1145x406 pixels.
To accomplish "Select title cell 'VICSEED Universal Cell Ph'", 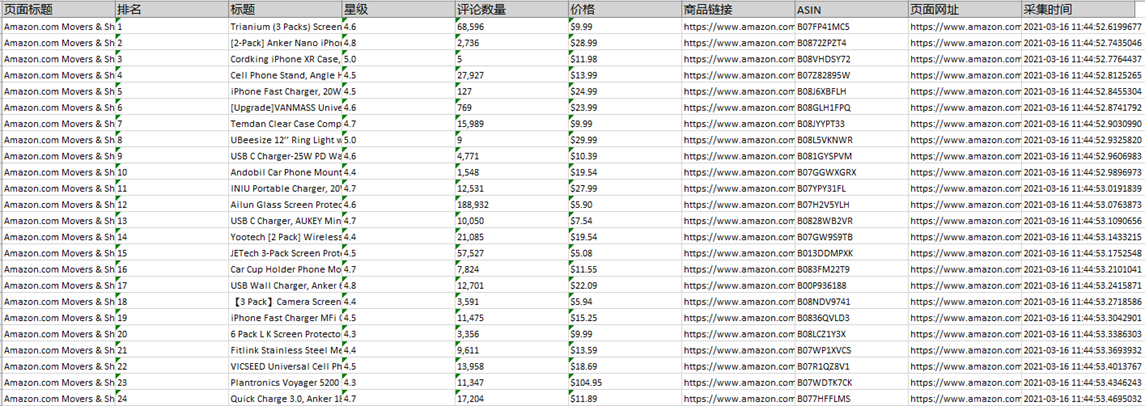I will pyautogui.click(x=285, y=366).
